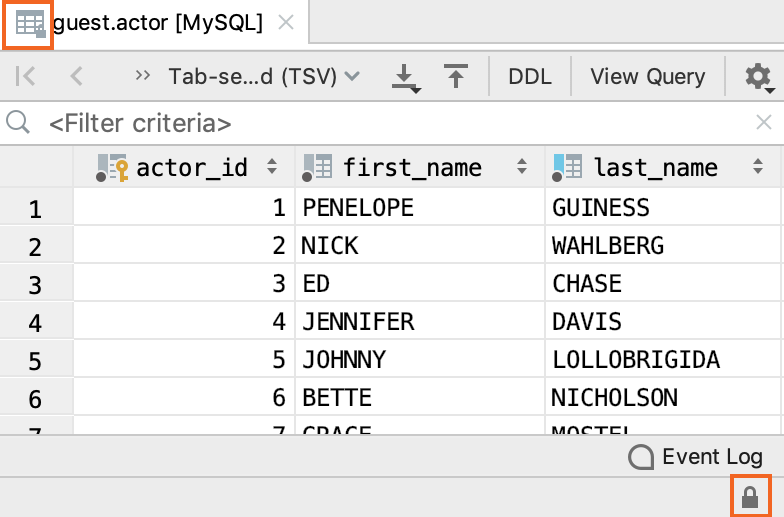The height and width of the screenshot is (517, 784).
Task: Sort by the actor_id column arrows
Action: 272,166
